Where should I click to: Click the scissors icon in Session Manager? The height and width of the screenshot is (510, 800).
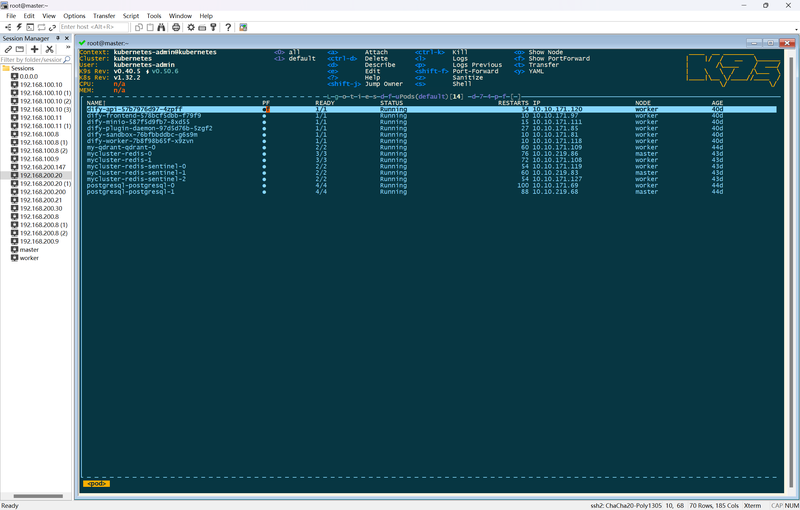(49, 48)
